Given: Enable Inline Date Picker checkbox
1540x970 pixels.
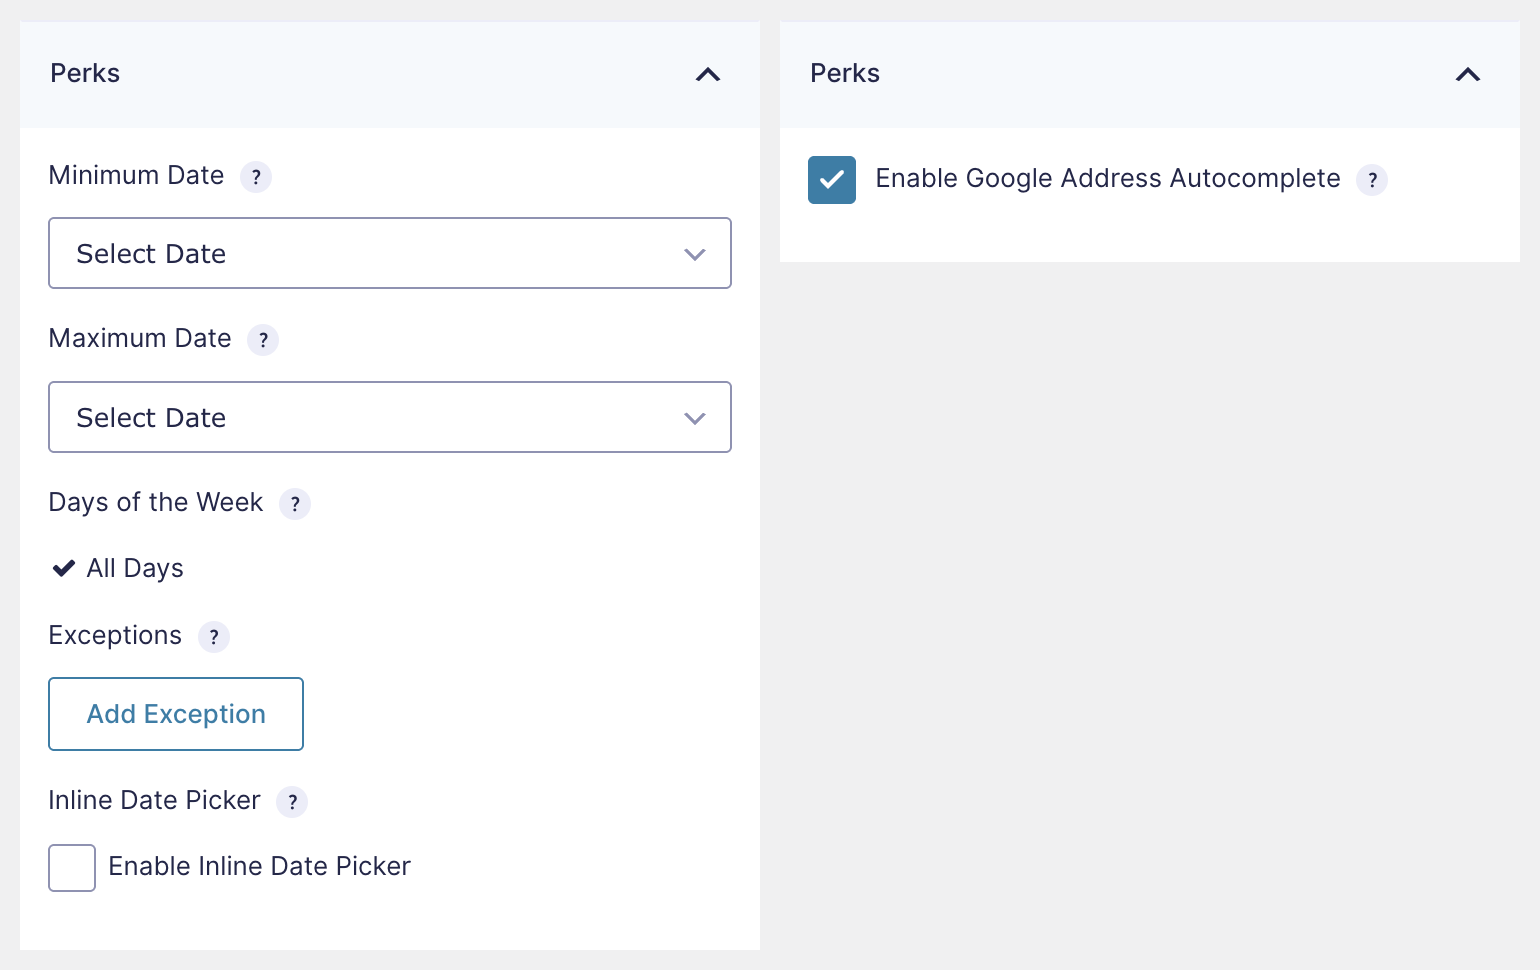Looking at the screenshot, I should click(x=72, y=868).
